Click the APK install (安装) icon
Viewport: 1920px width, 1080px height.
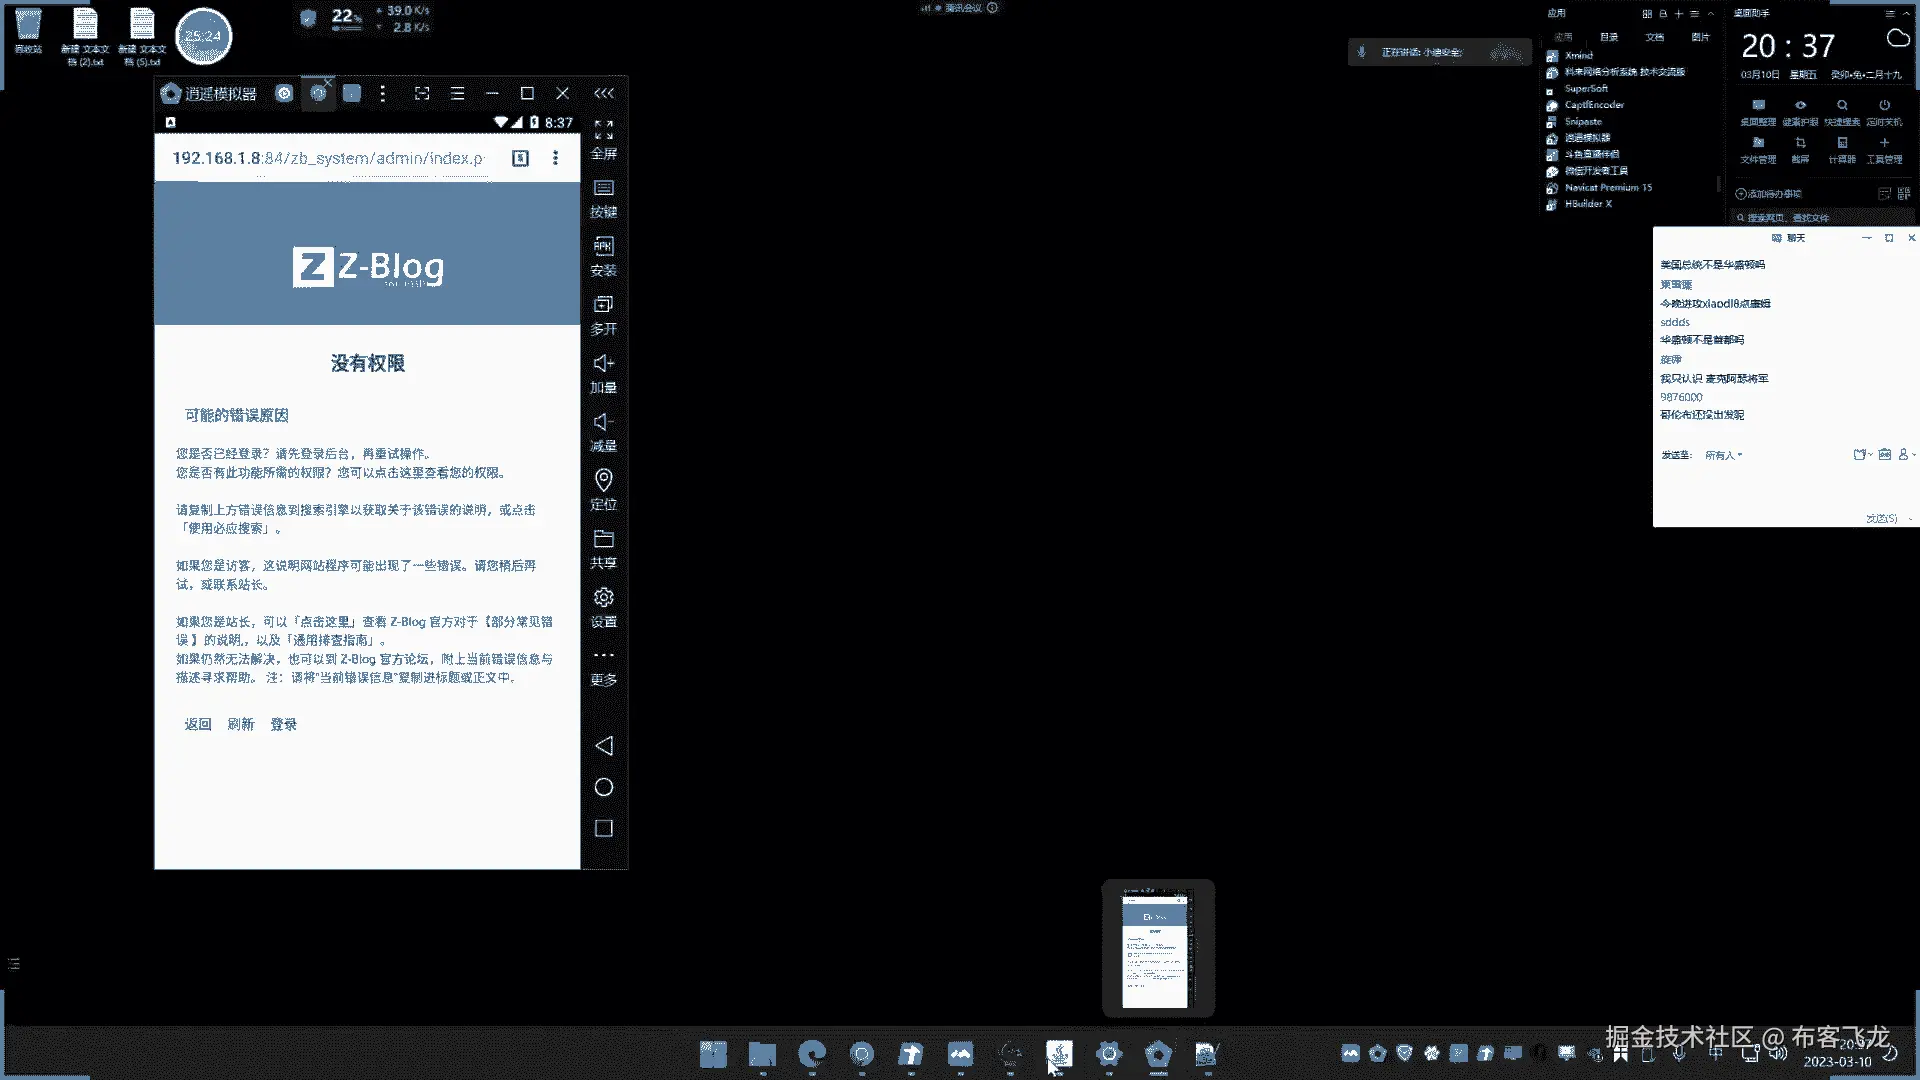603,246
